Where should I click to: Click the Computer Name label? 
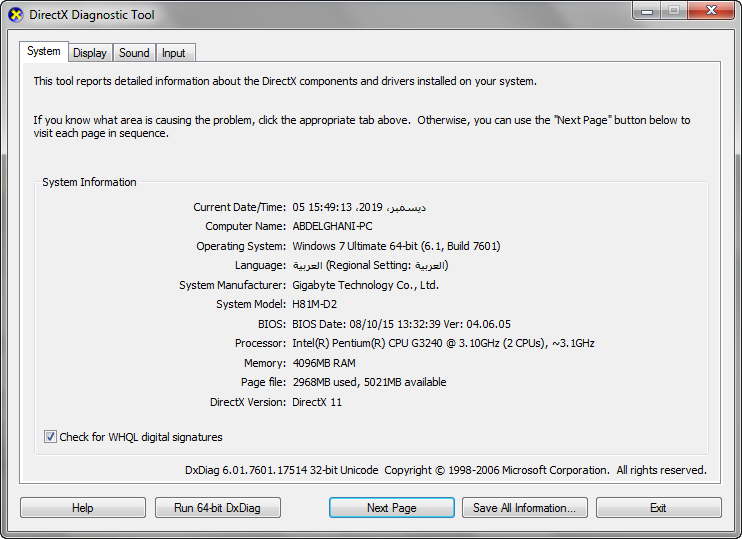pyautogui.click(x=246, y=226)
